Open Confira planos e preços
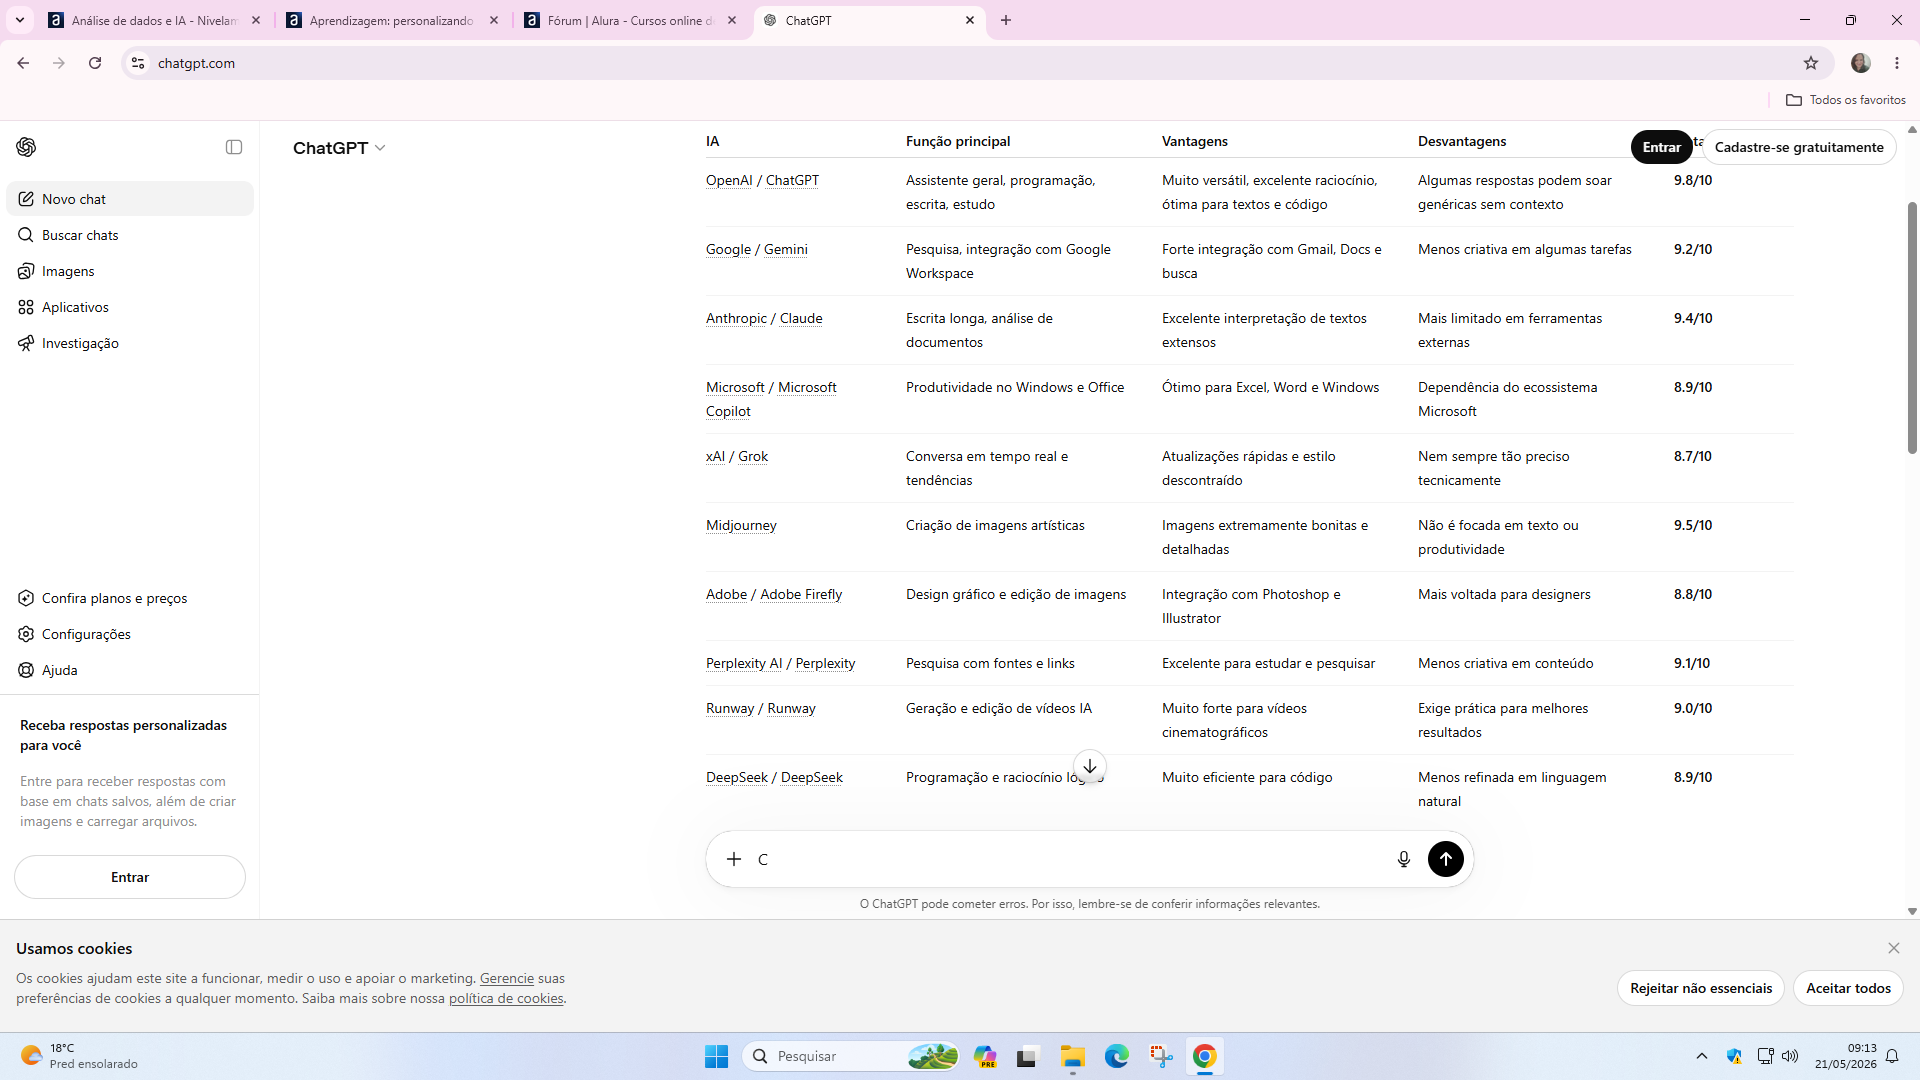The height and width of the screenshot is (1080, 1920). (x=130, y=598)
